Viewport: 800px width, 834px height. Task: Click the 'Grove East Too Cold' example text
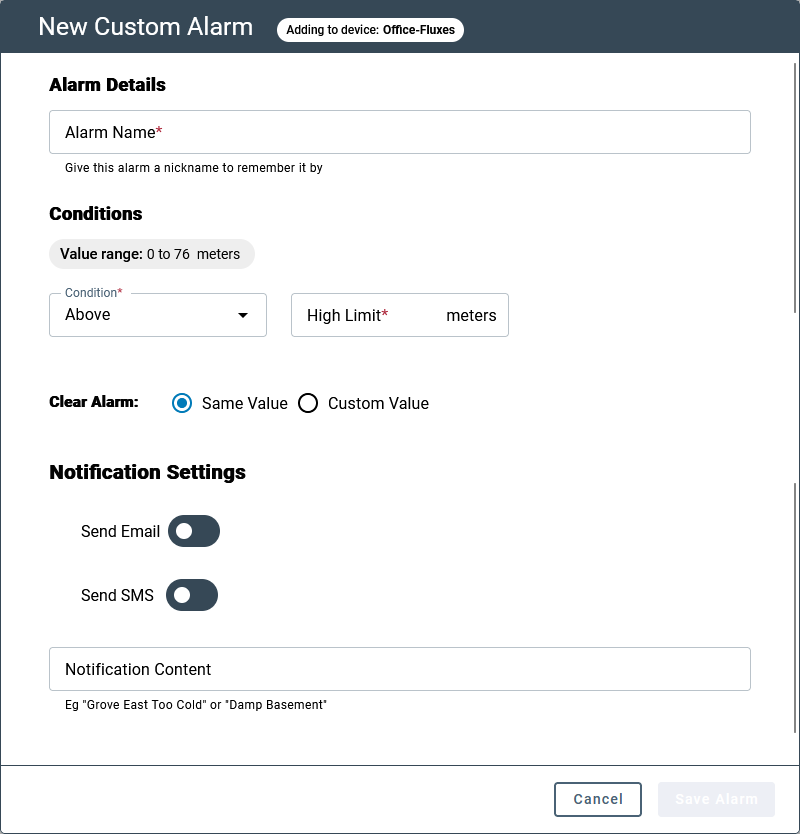196,705
